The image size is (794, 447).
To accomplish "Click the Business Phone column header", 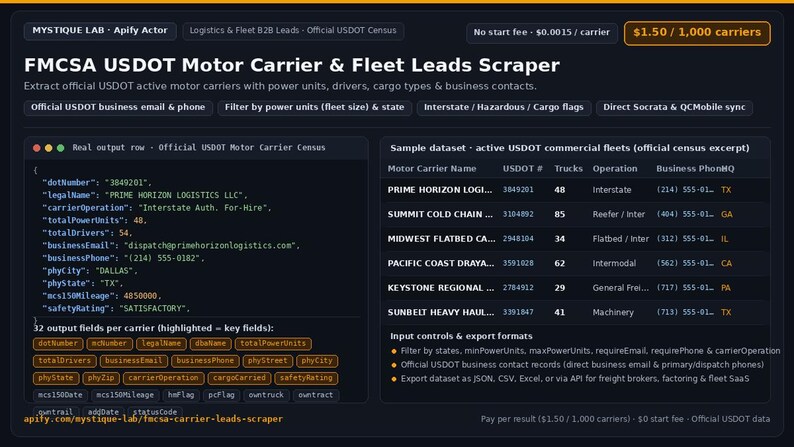I will pyautogui.click(x=689, y=169).
